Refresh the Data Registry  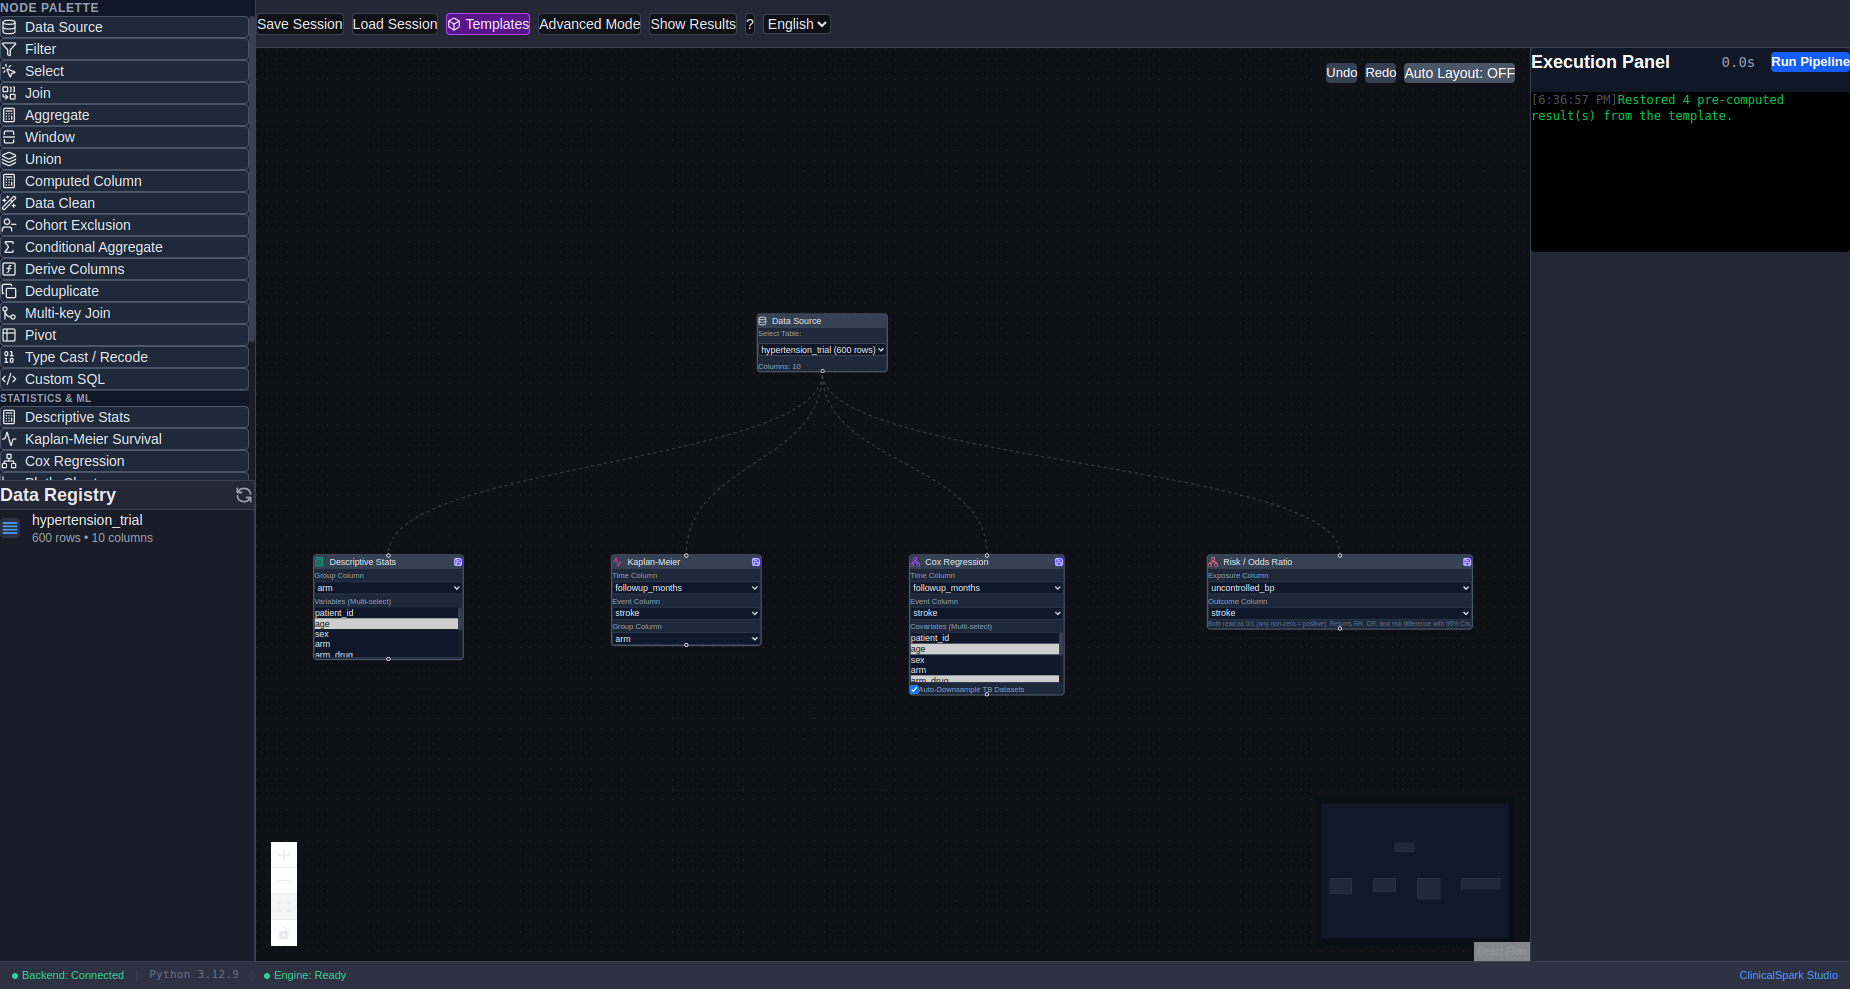[x=243, y=495]
